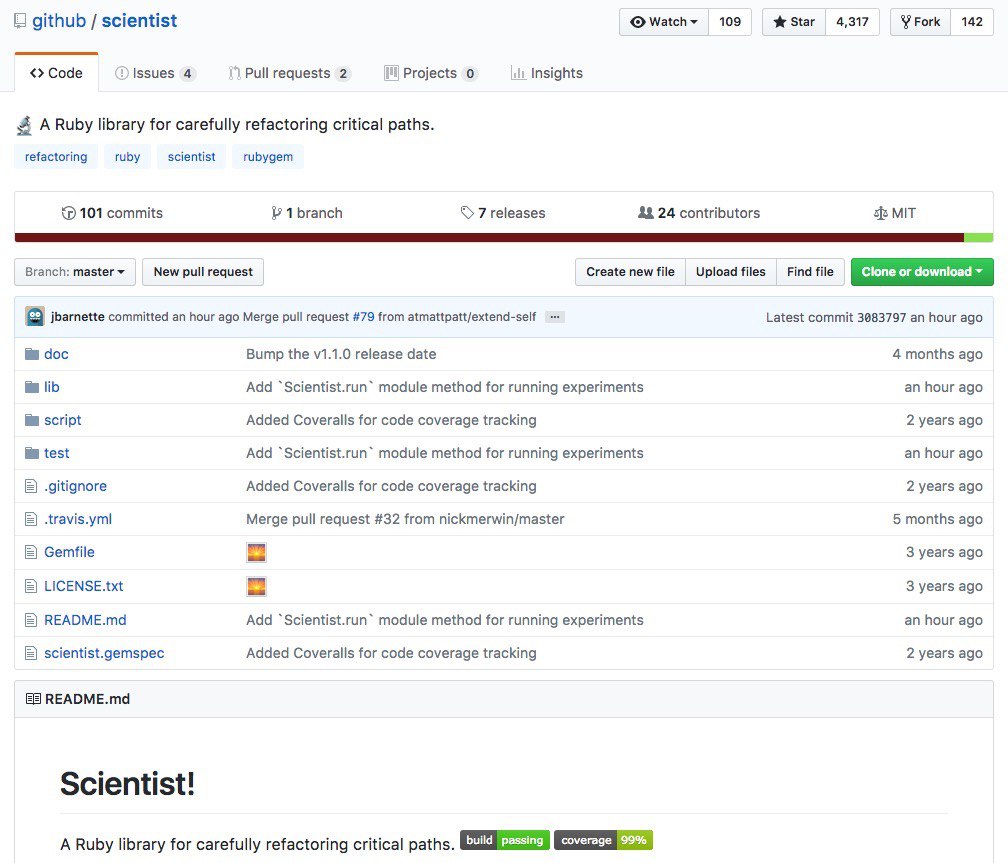Open the scientist repo name link
The width and height of the screenshot is (1008, 863).
click(140, 21)
